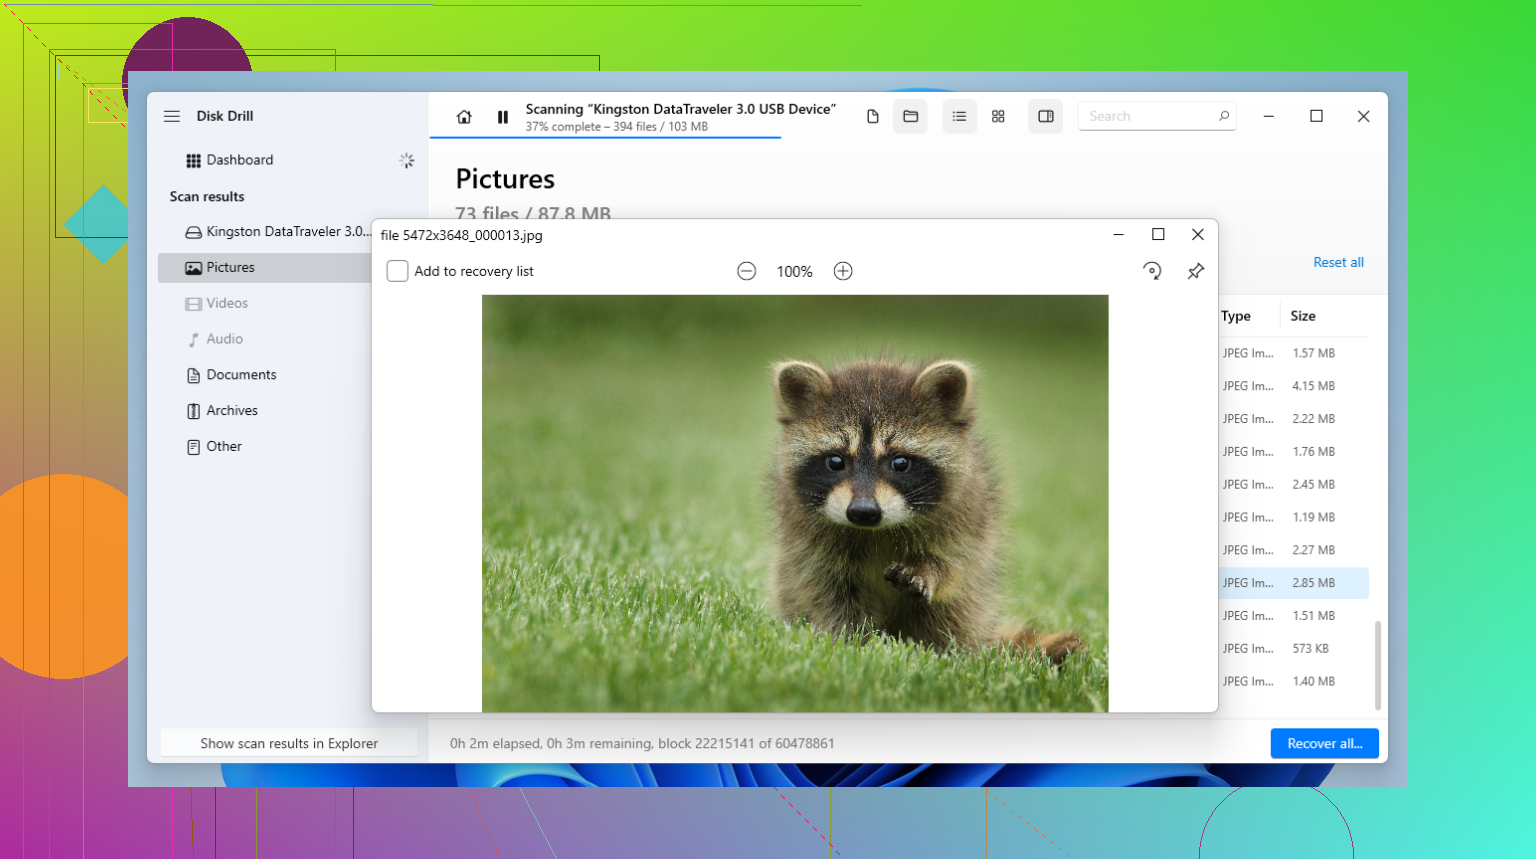Sort by the Type column header
Image resolution: width=1536 pixels, height=859 pixels.
point(1236,316)
